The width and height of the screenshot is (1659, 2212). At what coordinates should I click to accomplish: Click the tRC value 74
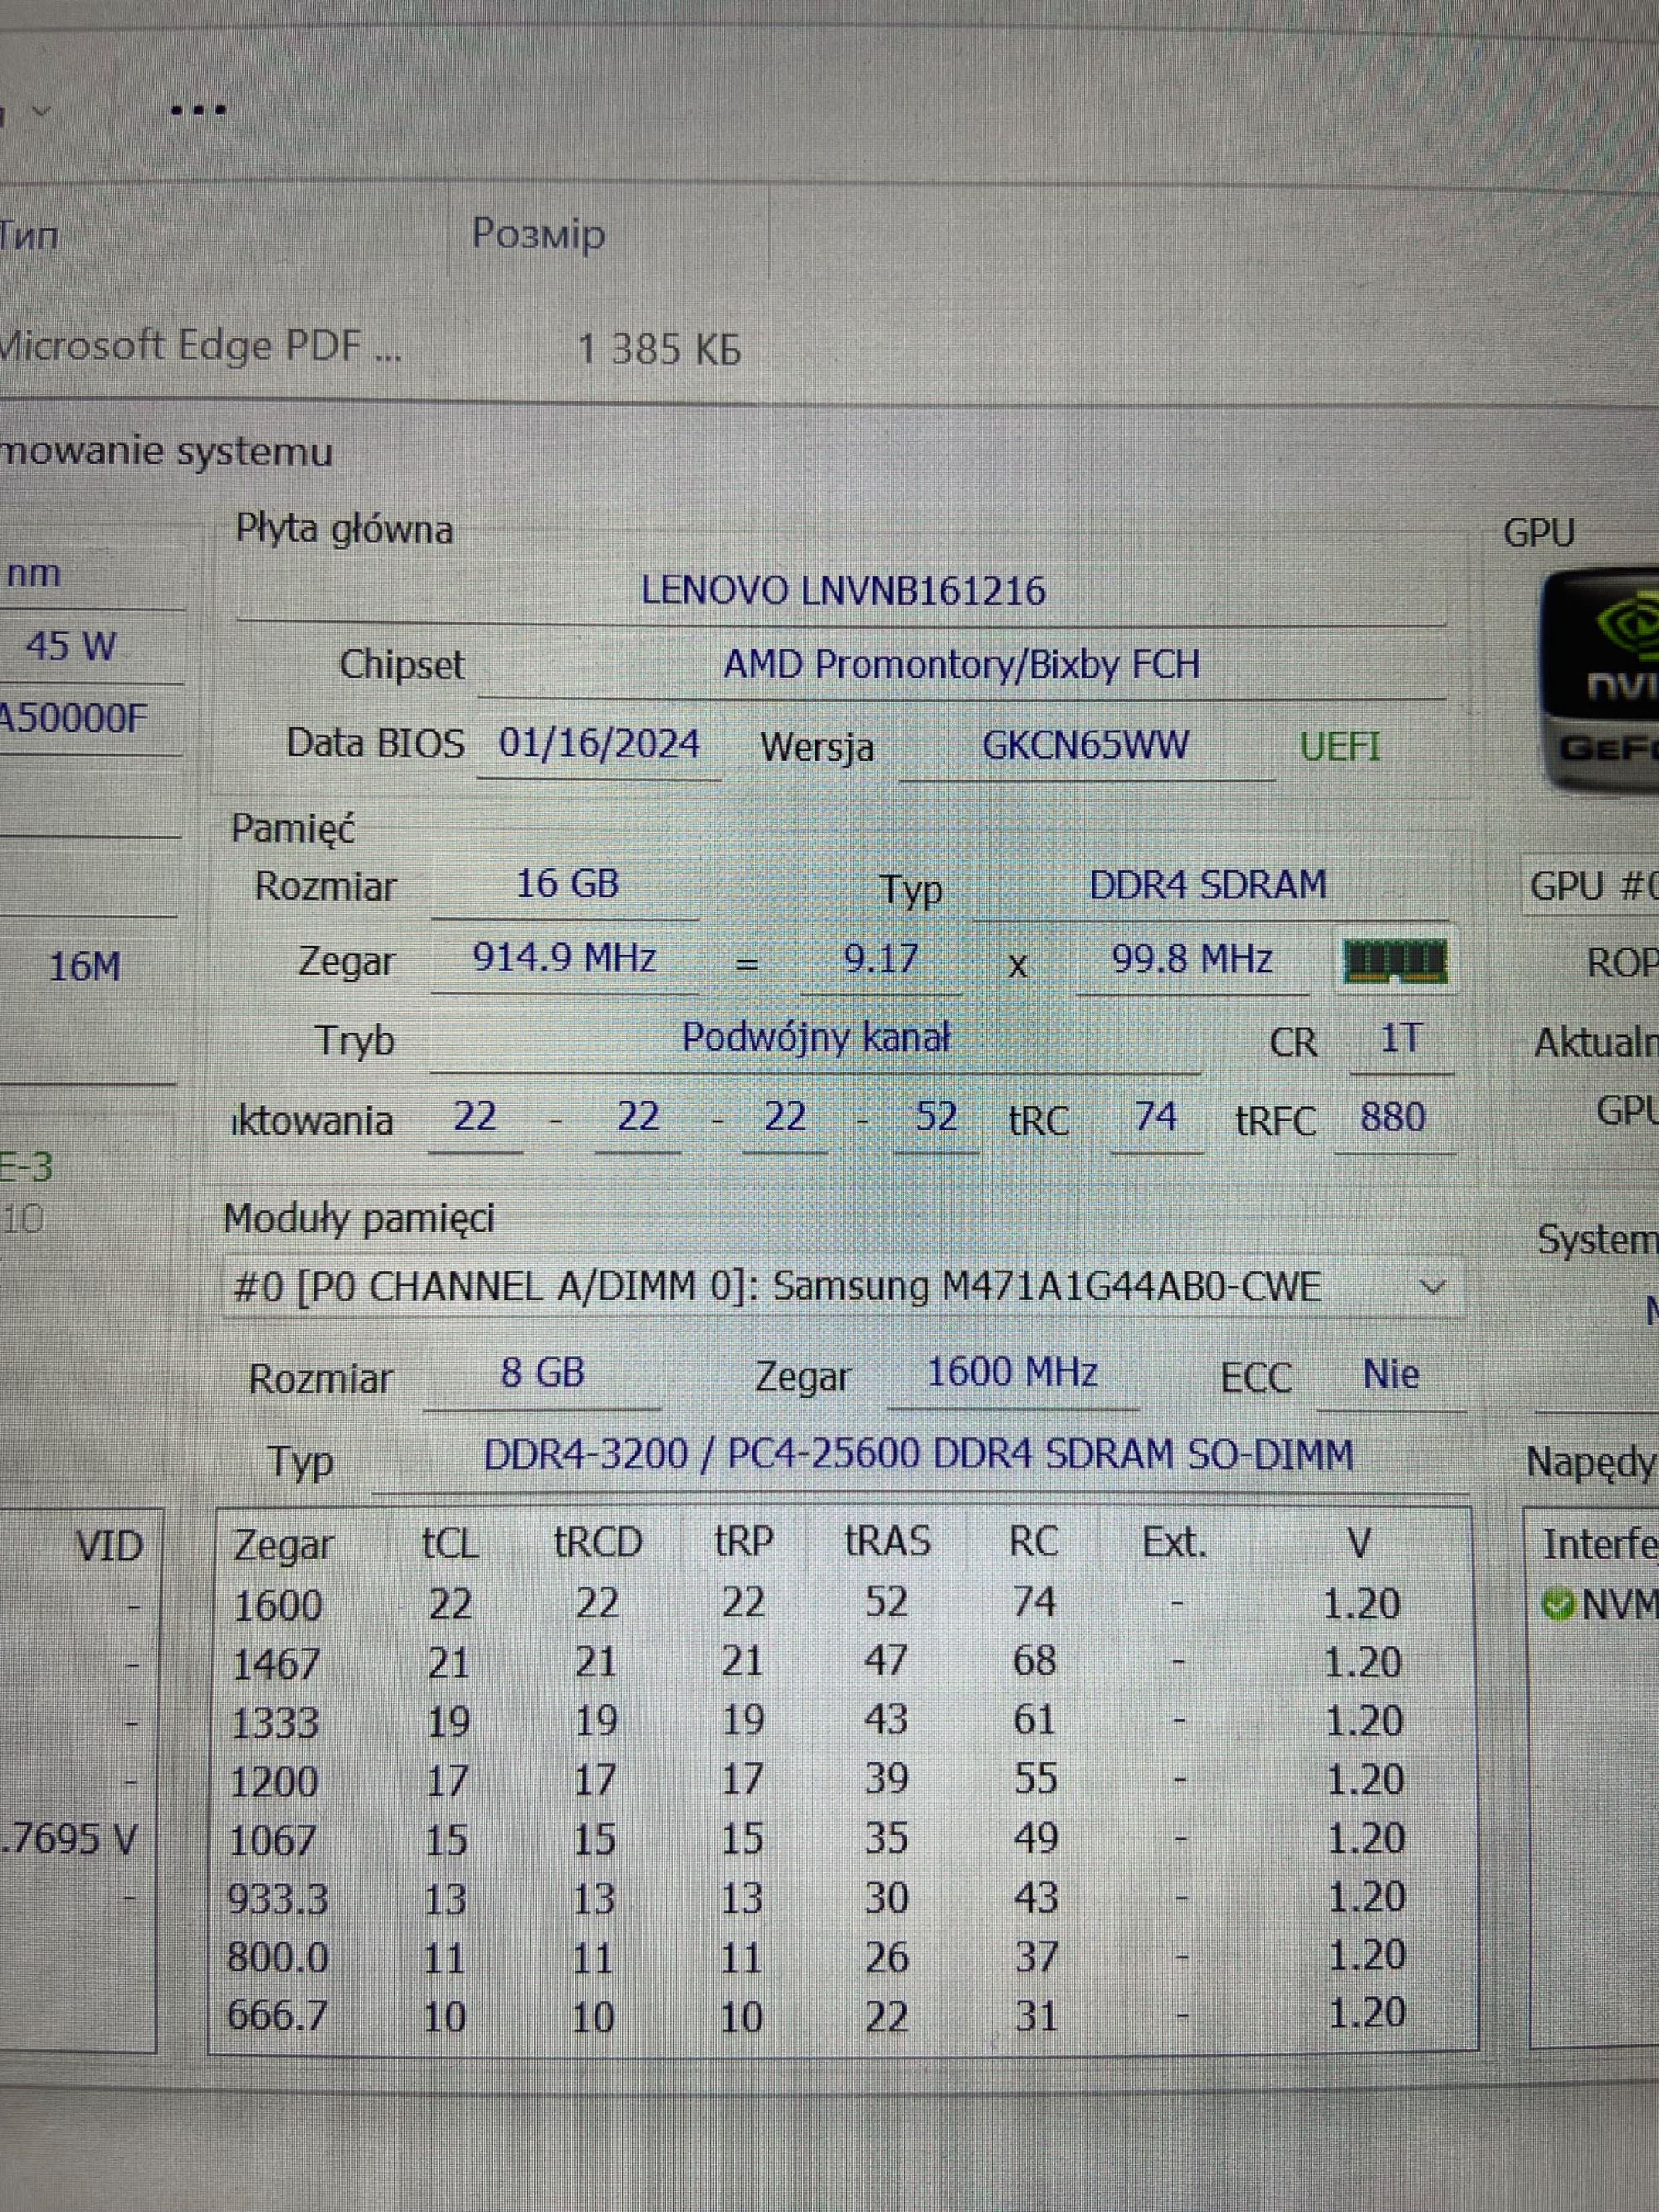click(x=1156, y=1116)
